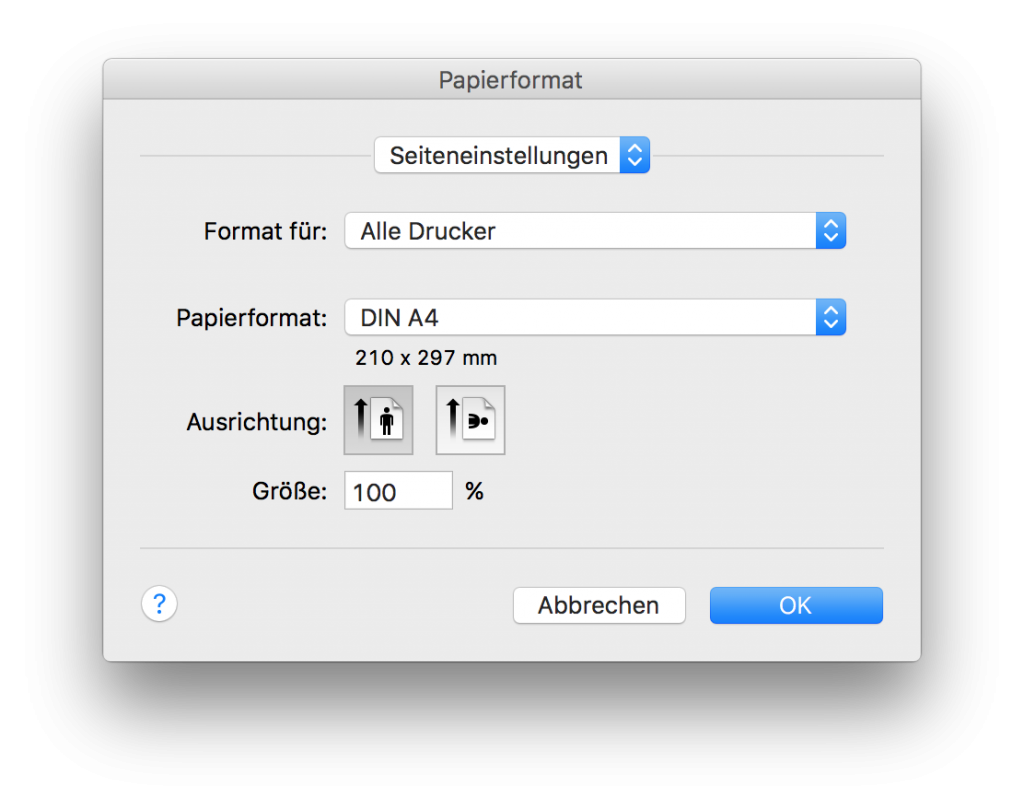1024x809 pixels.
Task: Open the Papierformat DIN A4 dropdown
Action: [595, 316]
